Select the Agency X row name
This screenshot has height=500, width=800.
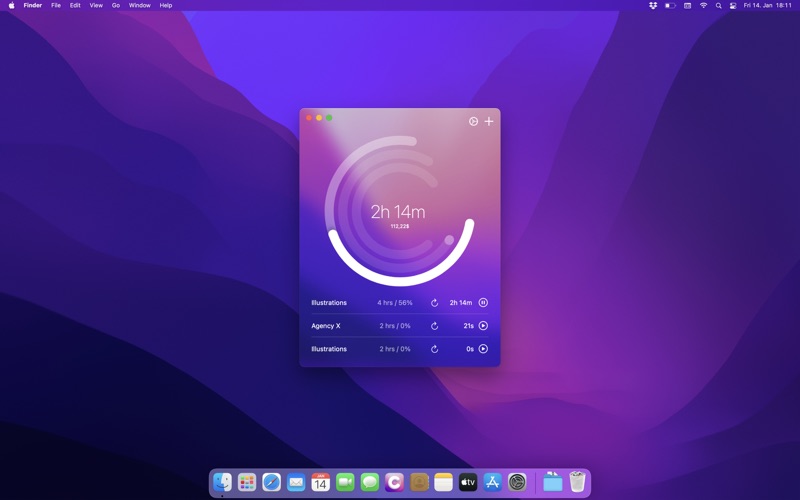(326, 326)
